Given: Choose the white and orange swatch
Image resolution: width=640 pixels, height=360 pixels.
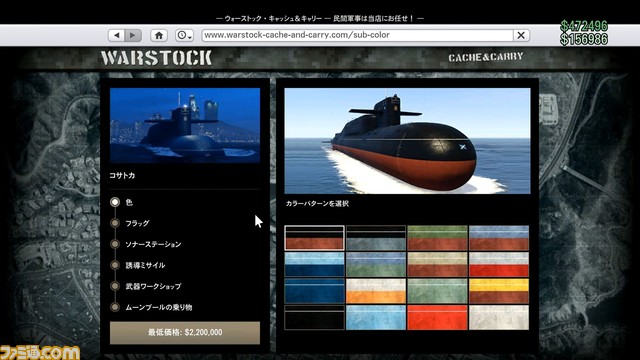Looking at the screenshot, I should [x=376, y=291].
